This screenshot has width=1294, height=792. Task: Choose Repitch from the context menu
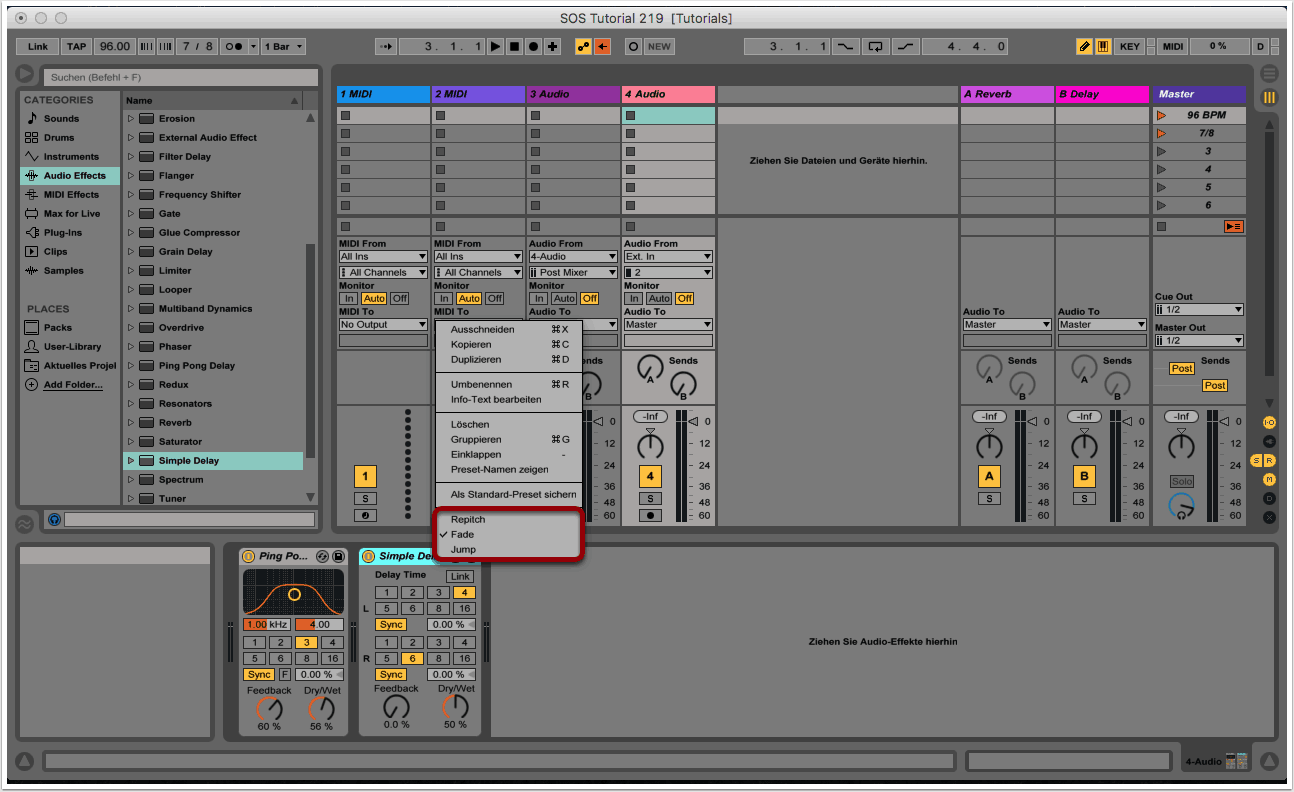click(x=468, y=519)
